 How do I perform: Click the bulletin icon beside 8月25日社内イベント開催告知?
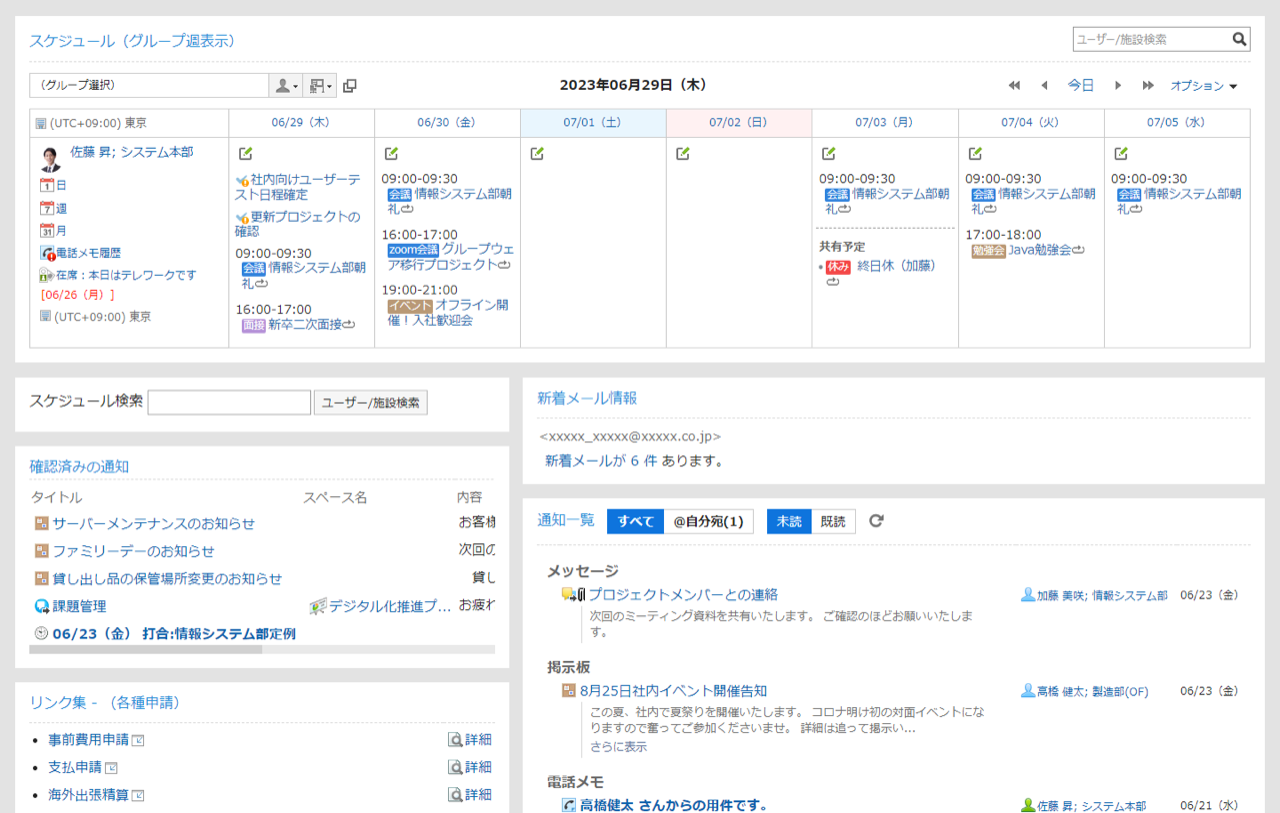569,691
